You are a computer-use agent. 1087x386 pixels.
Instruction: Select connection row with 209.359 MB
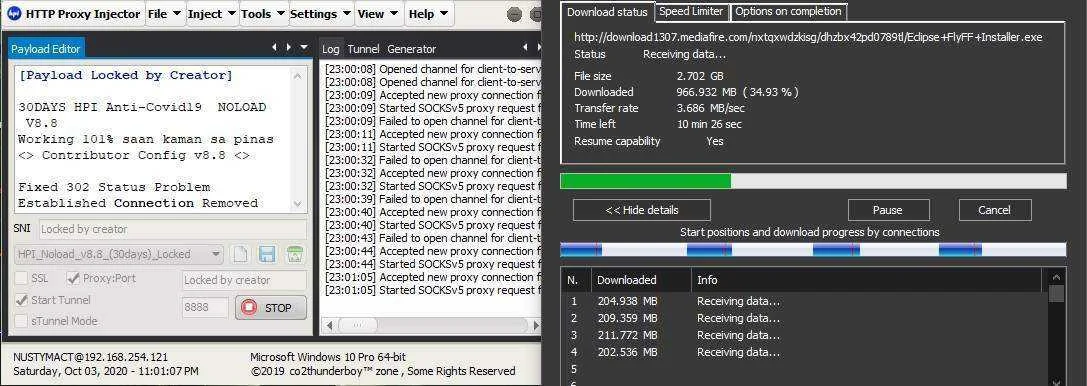click(x=804, y=319)
